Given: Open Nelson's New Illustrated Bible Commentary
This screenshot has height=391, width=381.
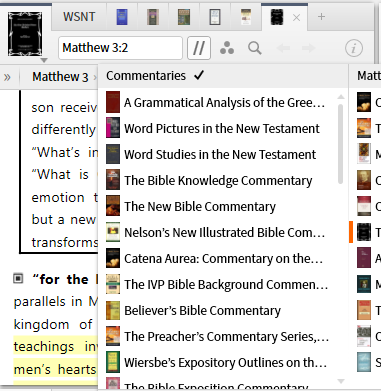Looking at the screenshot, I should point(224,233).
